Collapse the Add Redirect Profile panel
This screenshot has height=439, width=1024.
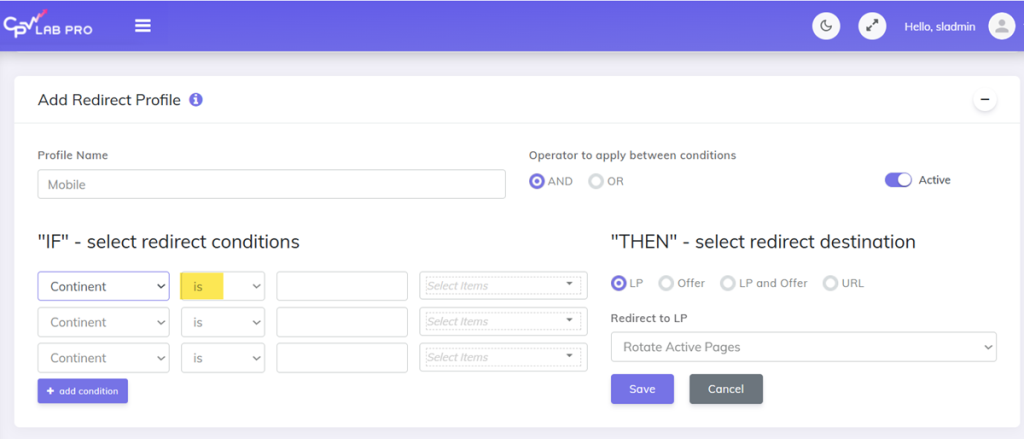pyautogui.click(x=985, y=100)
